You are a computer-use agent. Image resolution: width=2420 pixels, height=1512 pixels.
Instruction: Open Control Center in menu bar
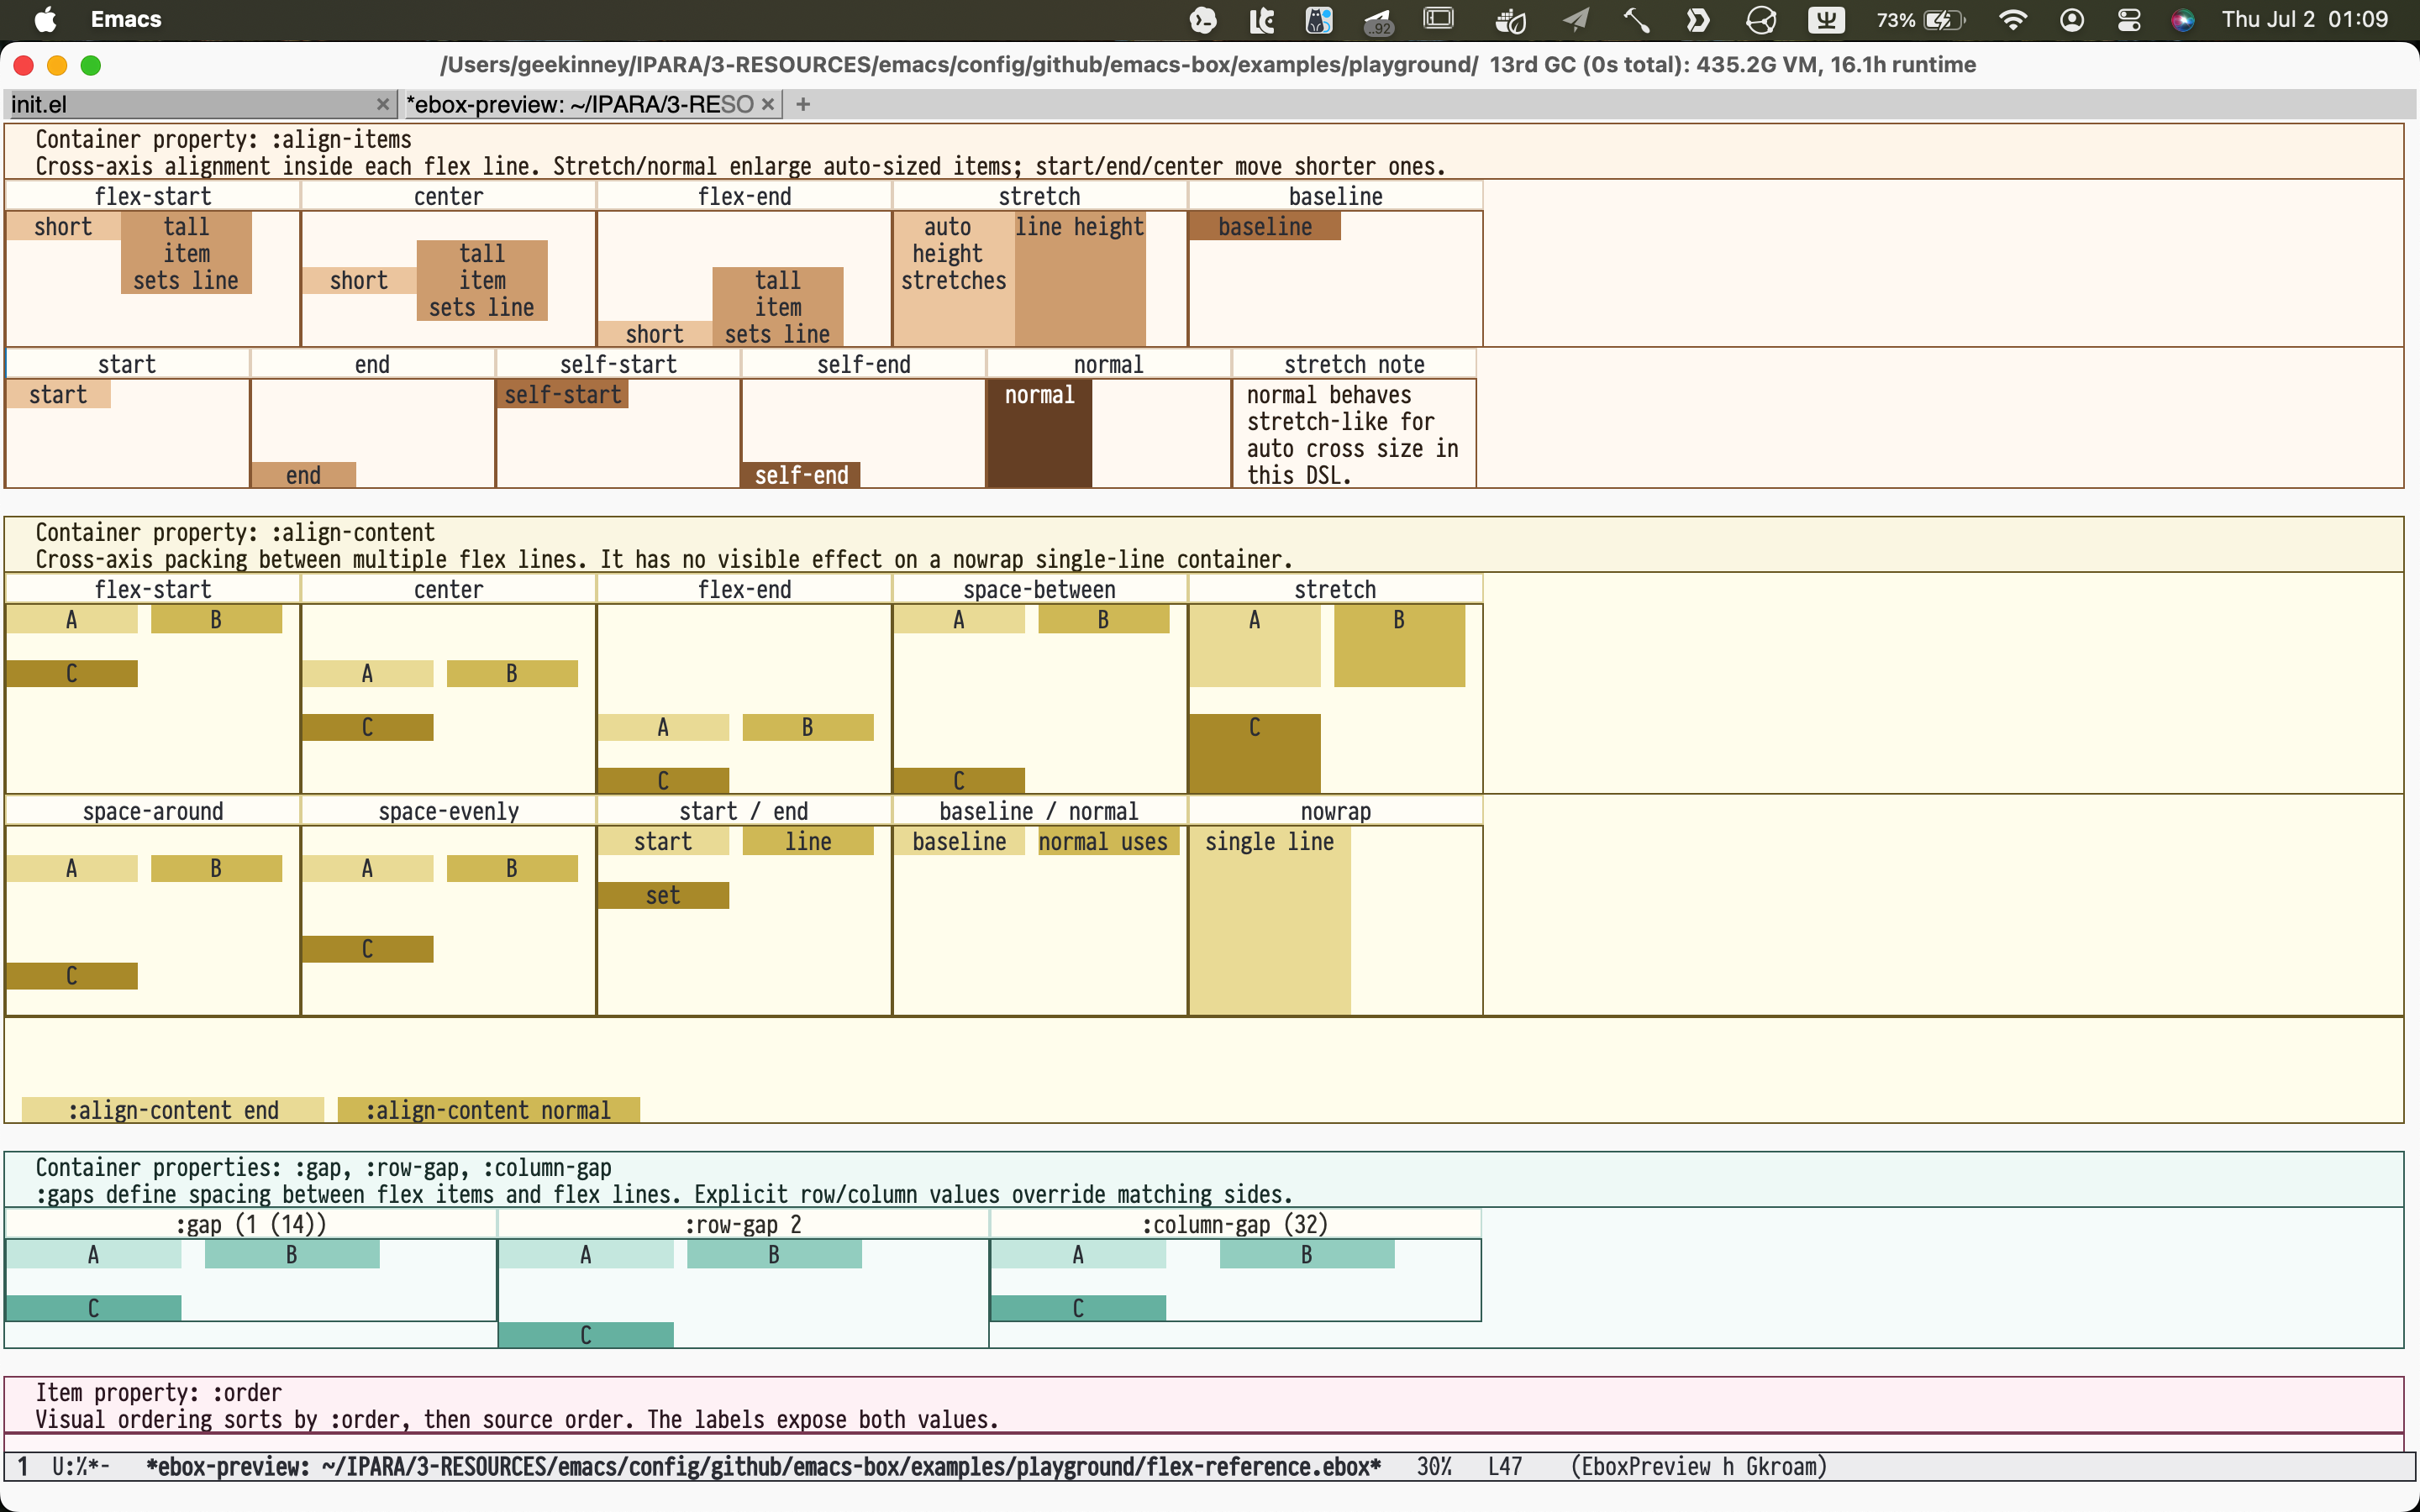(x=2129, y=20)
